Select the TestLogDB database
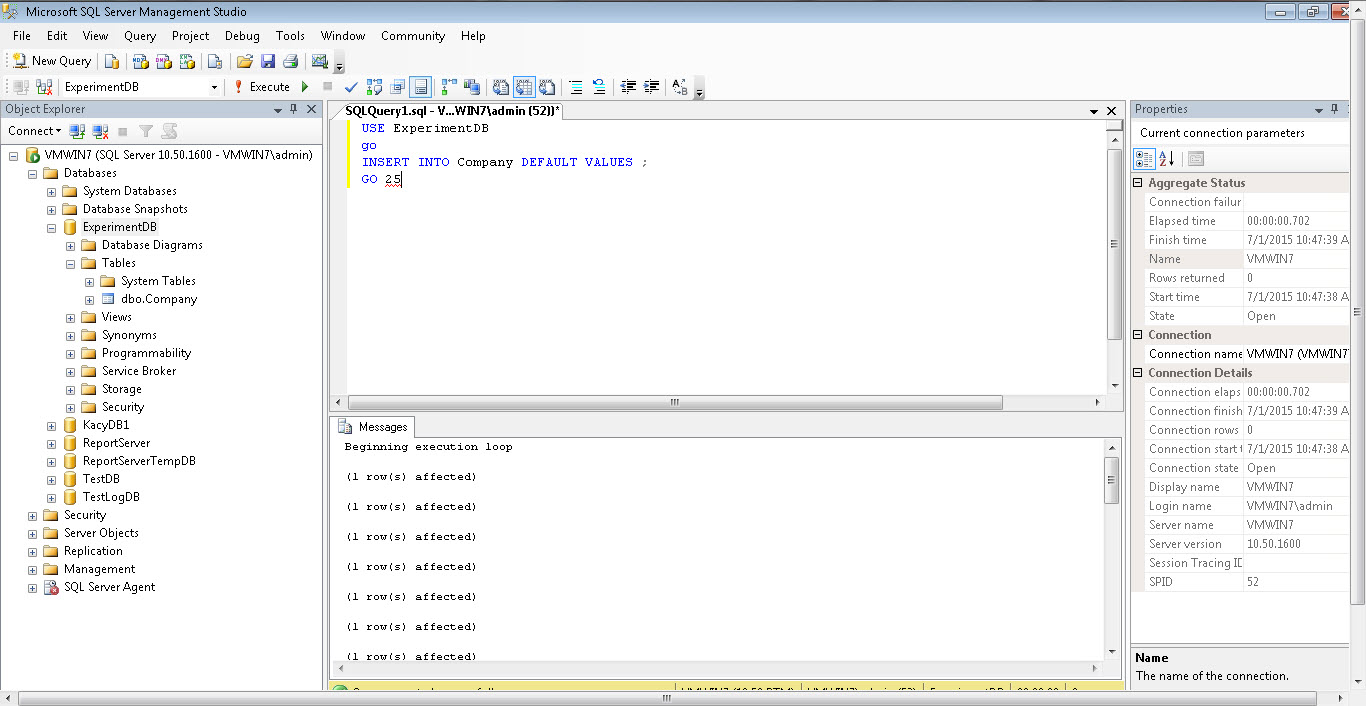This screenshot has width=1366, height=706. pos(111,497)
